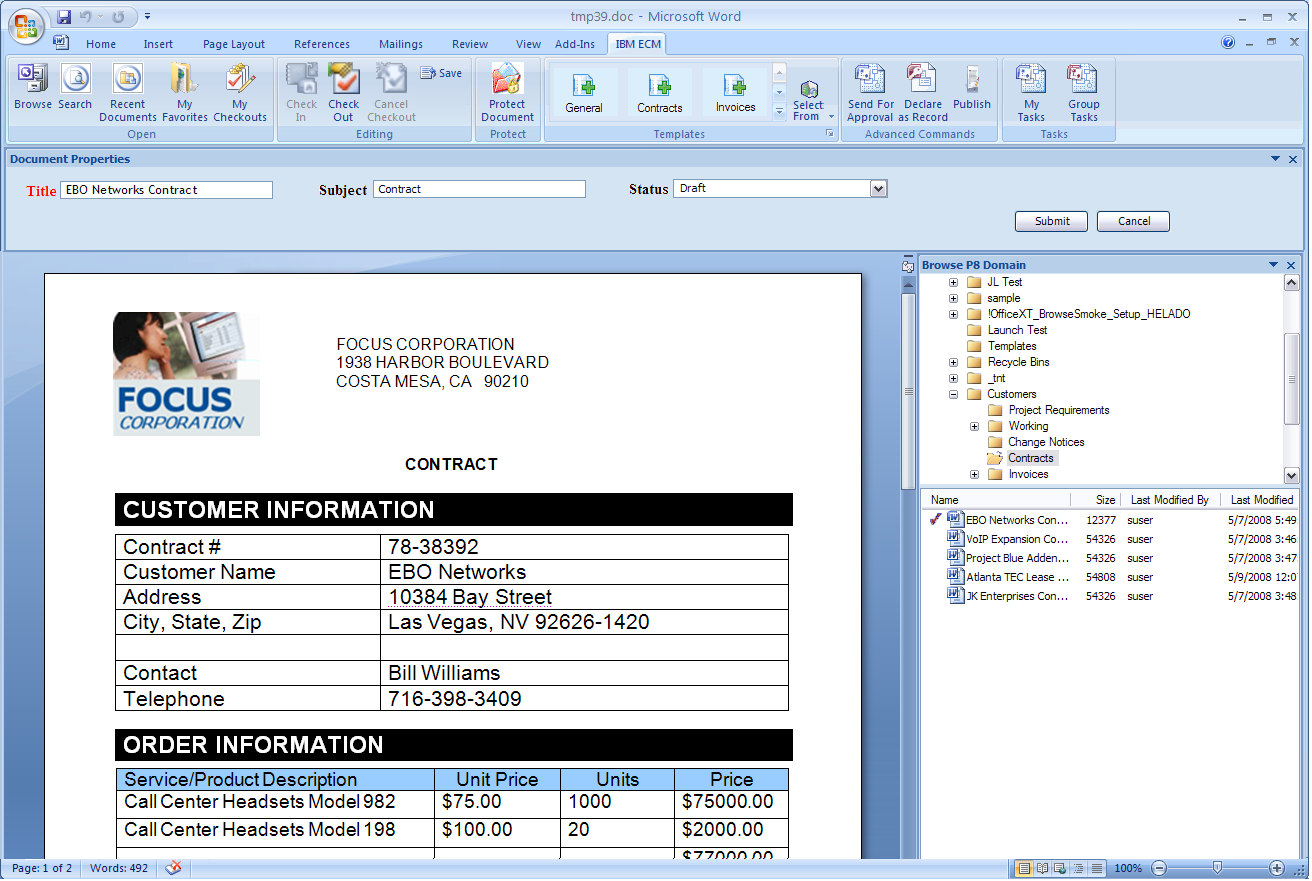This screenshot has width=1312, height=881.
Task: Choose the Contracts template
Action: (660, 92)
